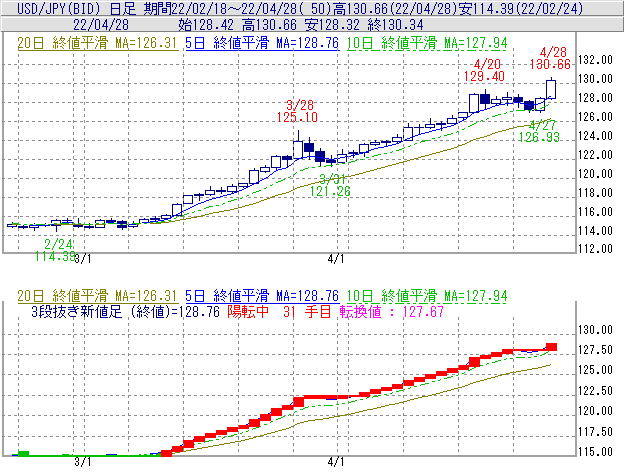Viewport: 624px width, 475px height.
Task: Click the 31 手目 count text
Action: [307, 311]
